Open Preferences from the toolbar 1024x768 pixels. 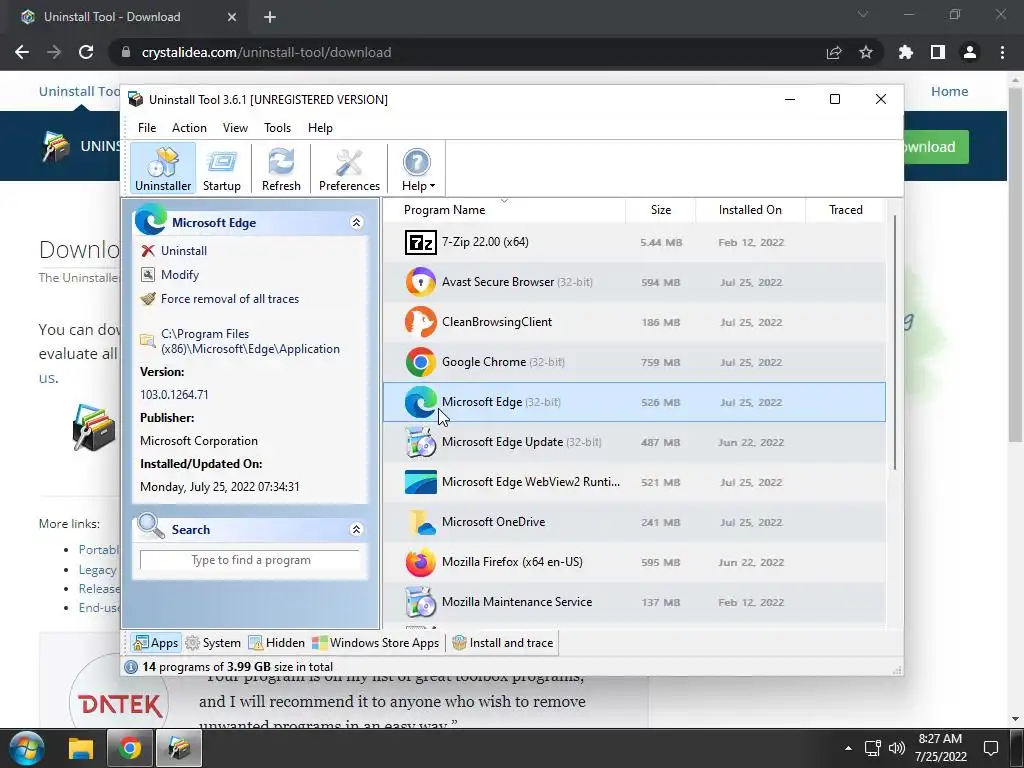pos(349,169)
